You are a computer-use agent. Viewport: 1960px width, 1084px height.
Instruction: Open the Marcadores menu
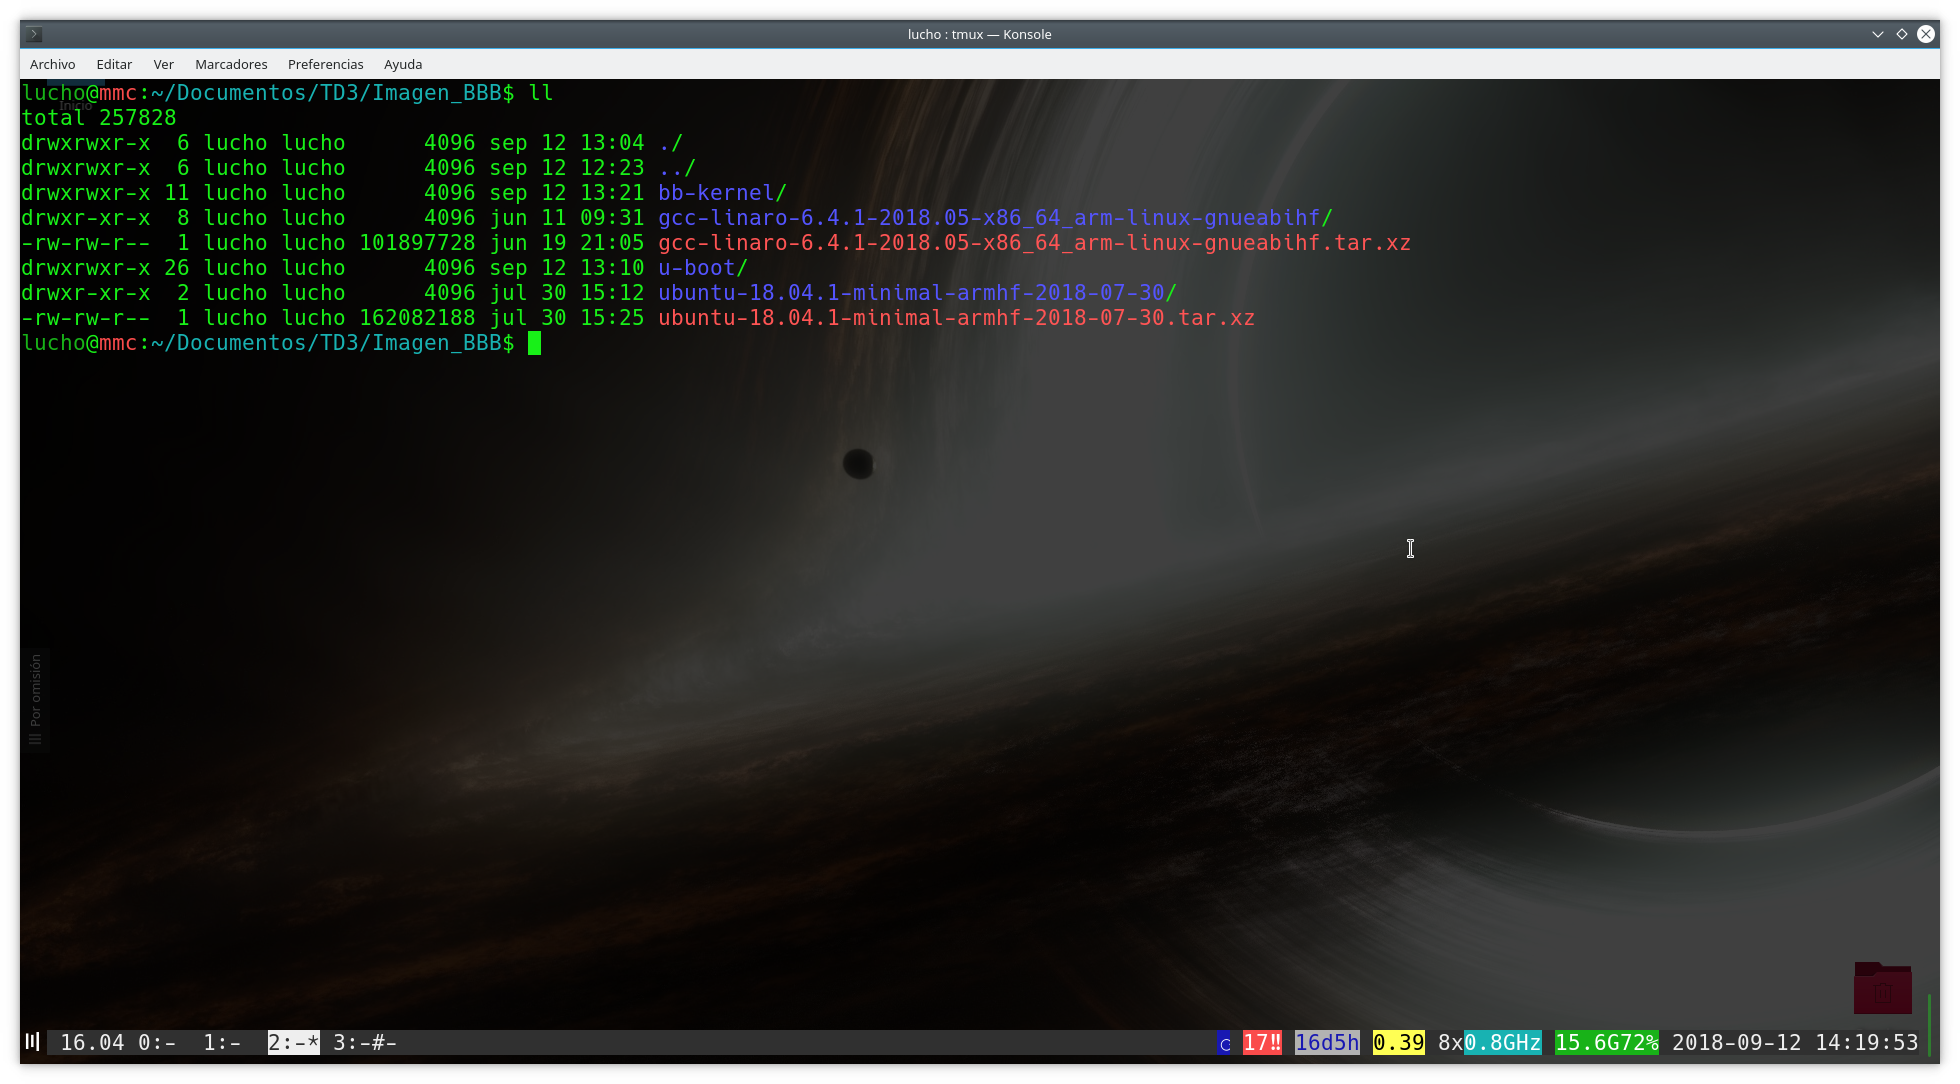pyautogui.click(x=231, y=64)
